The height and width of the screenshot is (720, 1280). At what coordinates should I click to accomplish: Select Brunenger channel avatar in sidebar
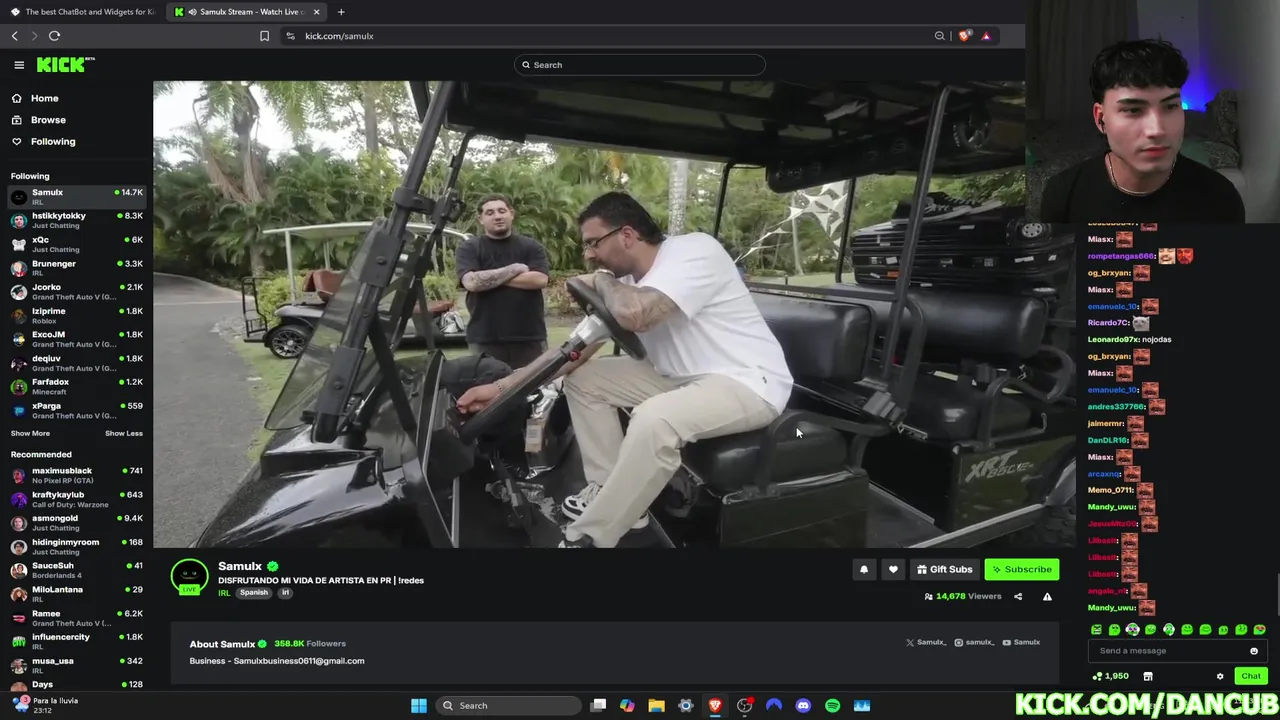pos(19,268)
